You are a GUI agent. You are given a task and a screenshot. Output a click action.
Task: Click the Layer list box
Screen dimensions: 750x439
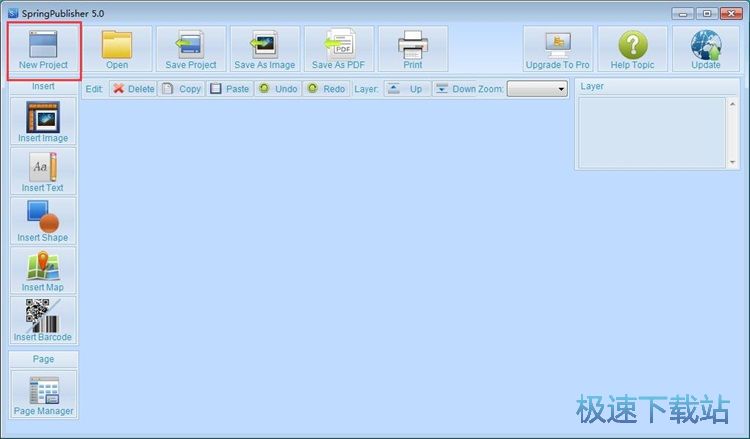tap(652, 132)
